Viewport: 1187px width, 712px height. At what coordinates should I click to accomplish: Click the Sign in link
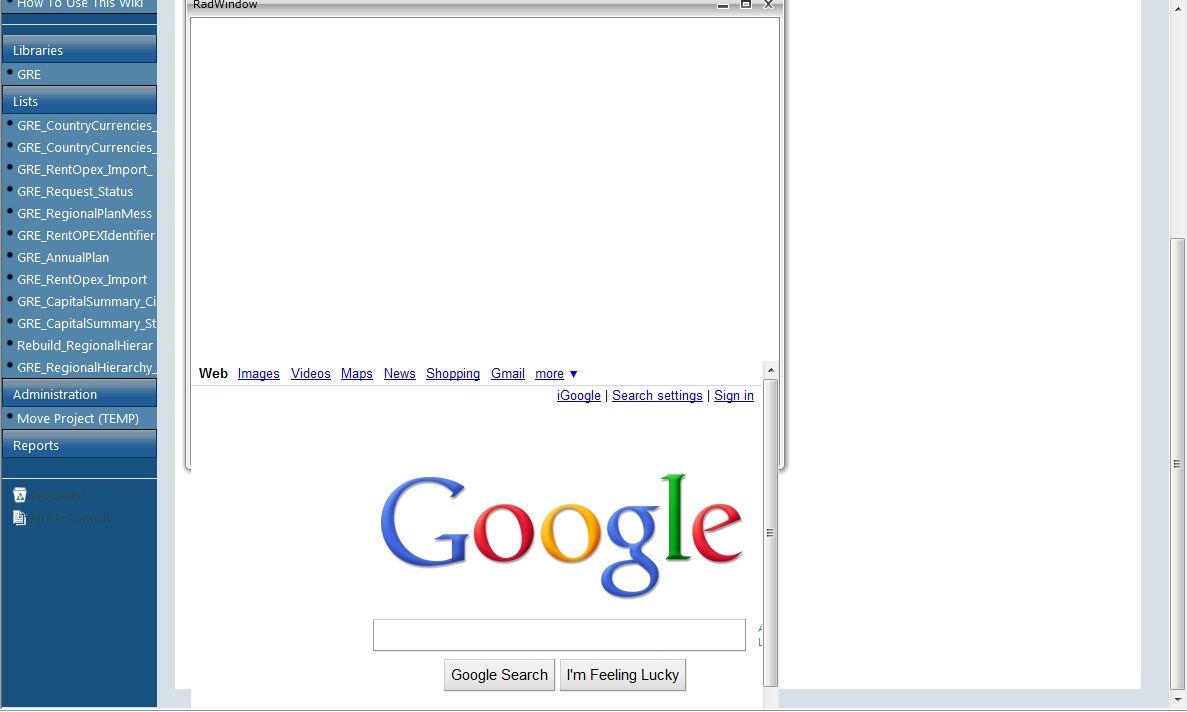click(734, 396)
